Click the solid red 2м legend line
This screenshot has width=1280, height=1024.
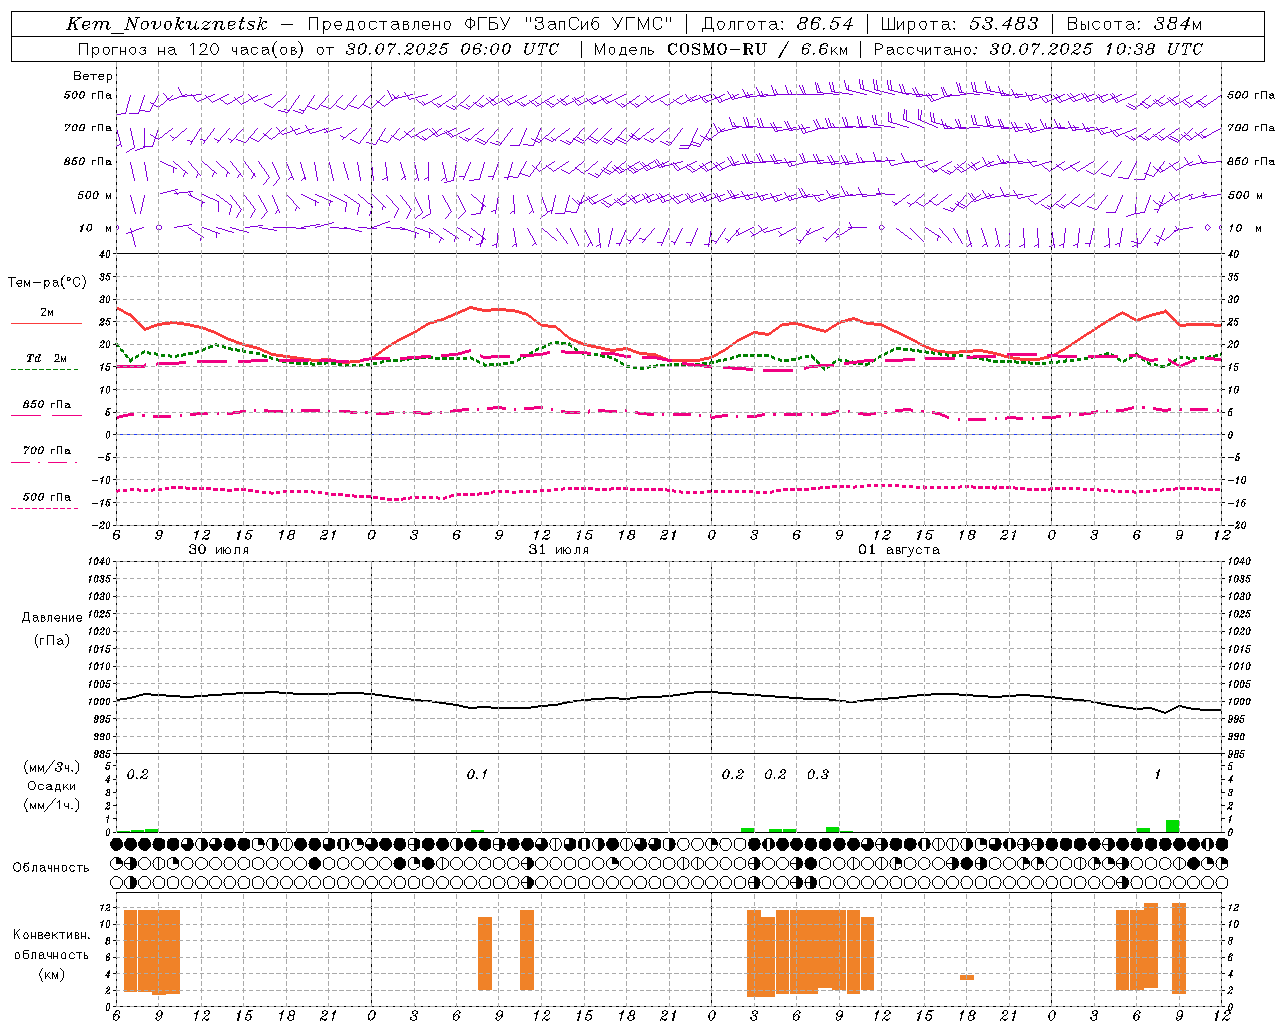46,324
